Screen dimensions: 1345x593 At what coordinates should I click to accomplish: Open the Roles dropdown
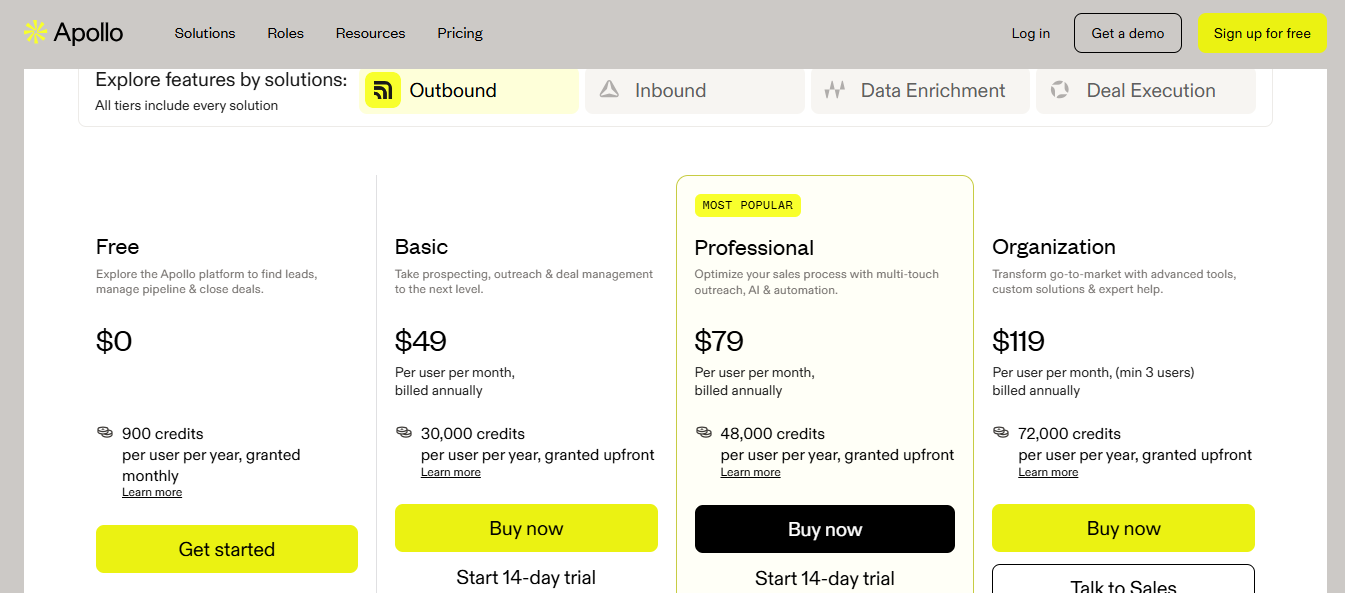285,33
